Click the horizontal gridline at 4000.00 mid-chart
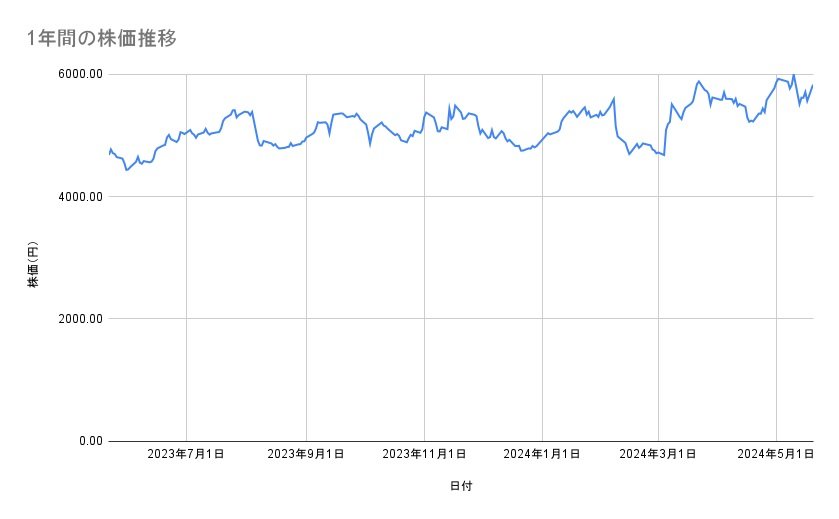The height and width of the screenshot is (519, 839). [x=460, y=197]
